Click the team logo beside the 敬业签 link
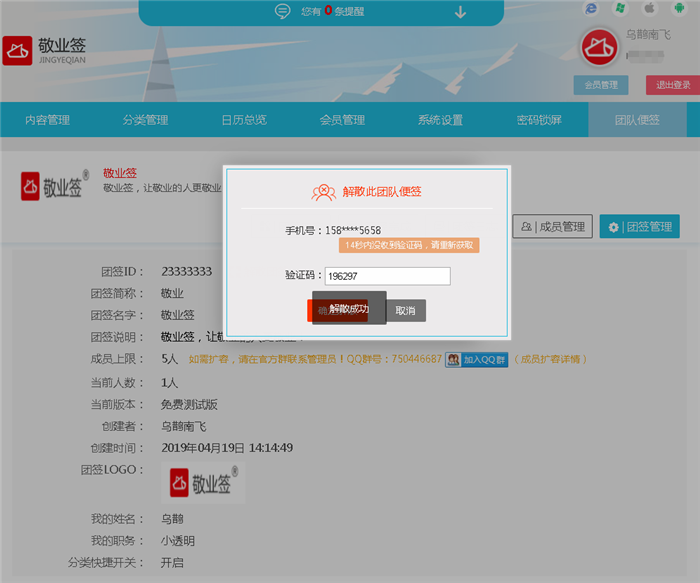The width and height of the screenshot is (700, 583). pos(54,186)
